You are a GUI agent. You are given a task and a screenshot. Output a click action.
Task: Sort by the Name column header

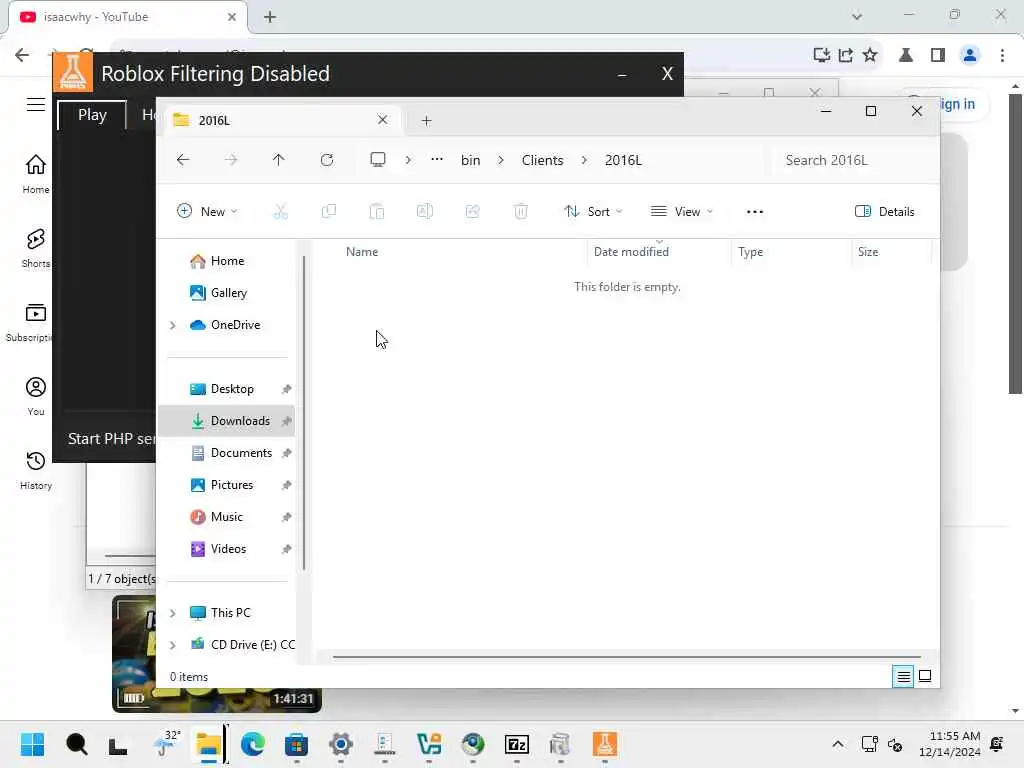(362, 252)
